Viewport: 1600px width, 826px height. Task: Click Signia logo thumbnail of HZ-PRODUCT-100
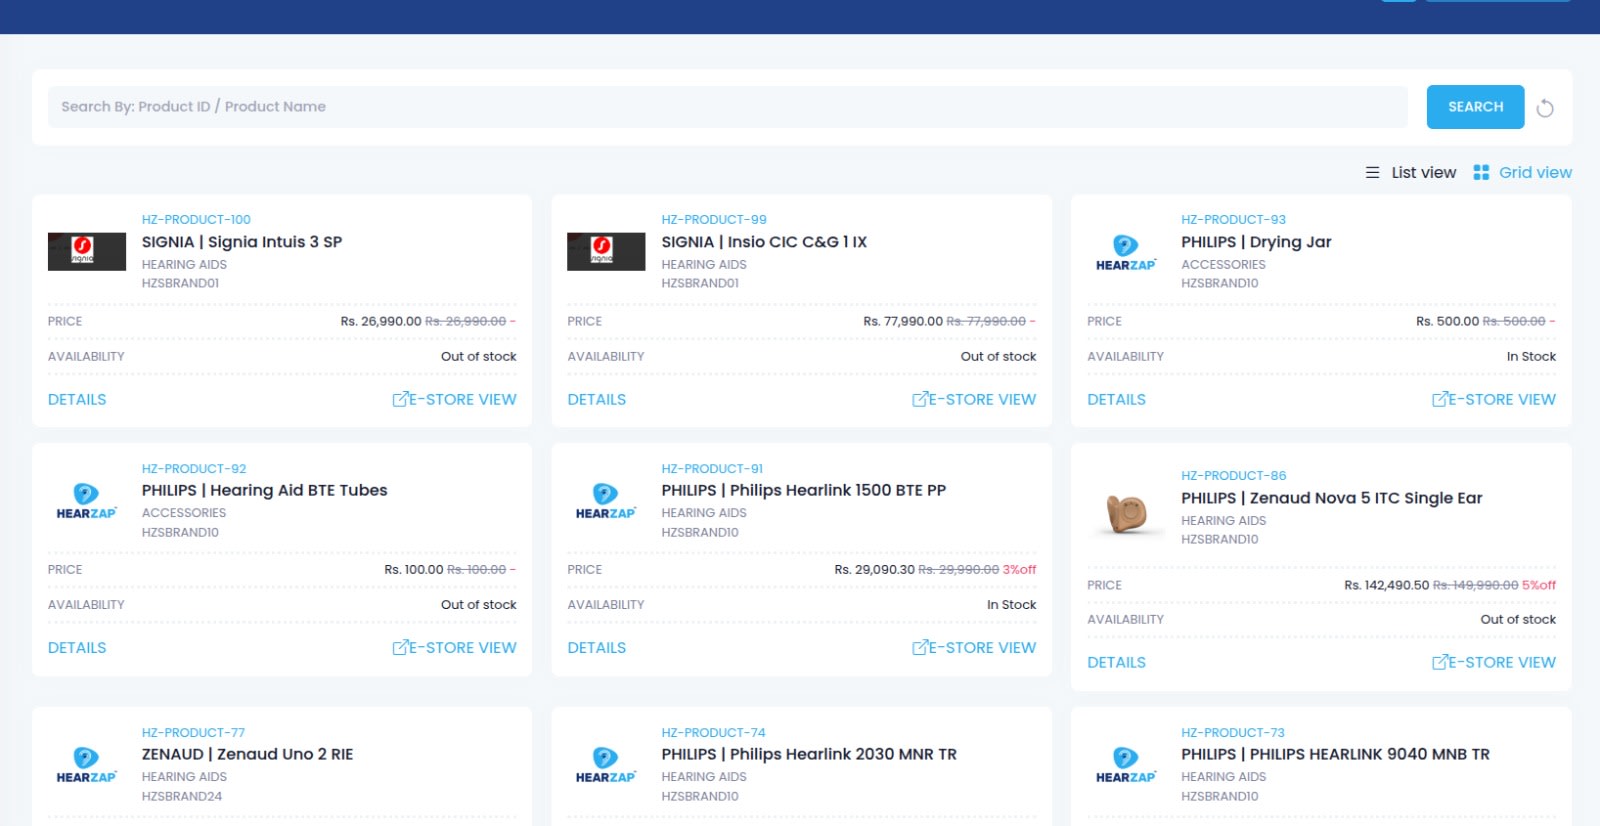click(87, 251)
